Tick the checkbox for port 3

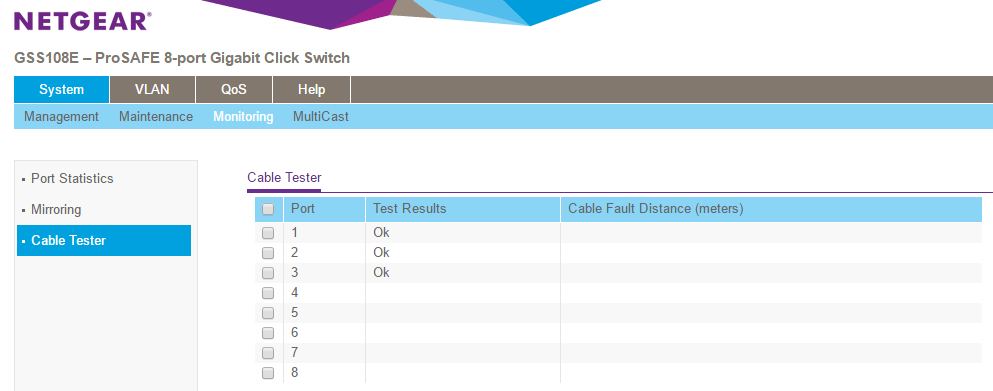pos(268,272)
